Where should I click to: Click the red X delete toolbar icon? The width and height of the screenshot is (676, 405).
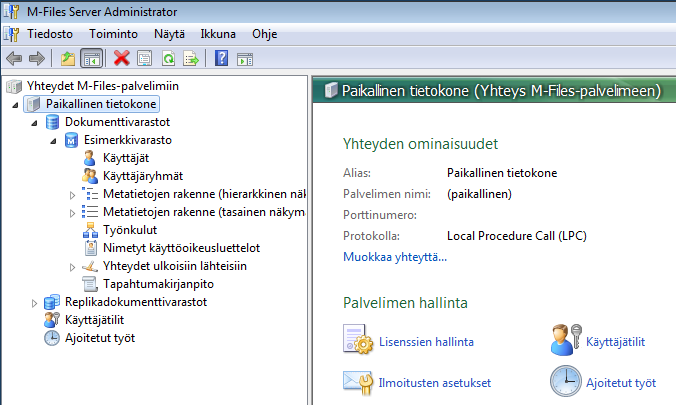(x=122, y=58)
